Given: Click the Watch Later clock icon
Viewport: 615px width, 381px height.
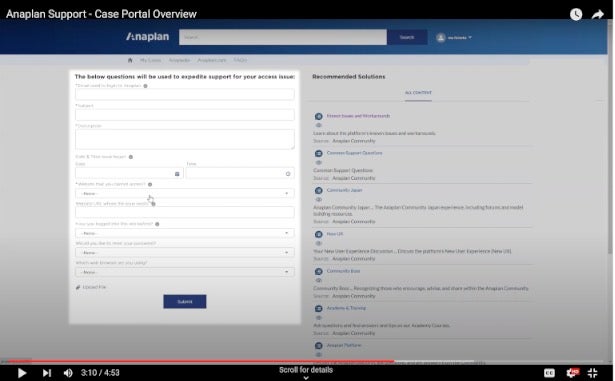Looking at the screenshot, I should [x=576, y=15].
